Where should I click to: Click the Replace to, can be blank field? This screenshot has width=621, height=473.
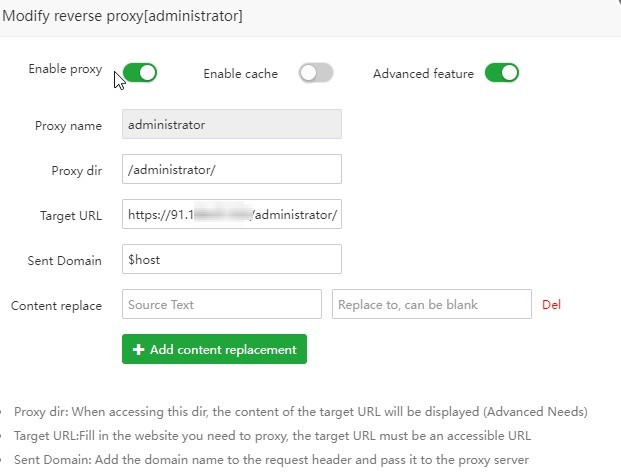pos(431,305)
